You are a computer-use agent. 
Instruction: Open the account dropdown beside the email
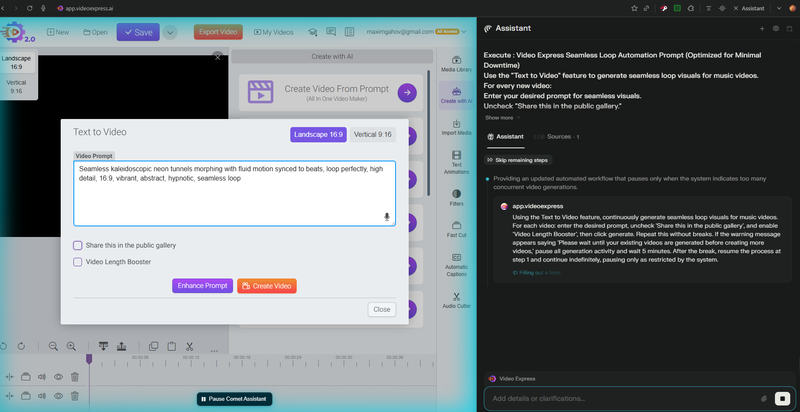coord(466,32)
